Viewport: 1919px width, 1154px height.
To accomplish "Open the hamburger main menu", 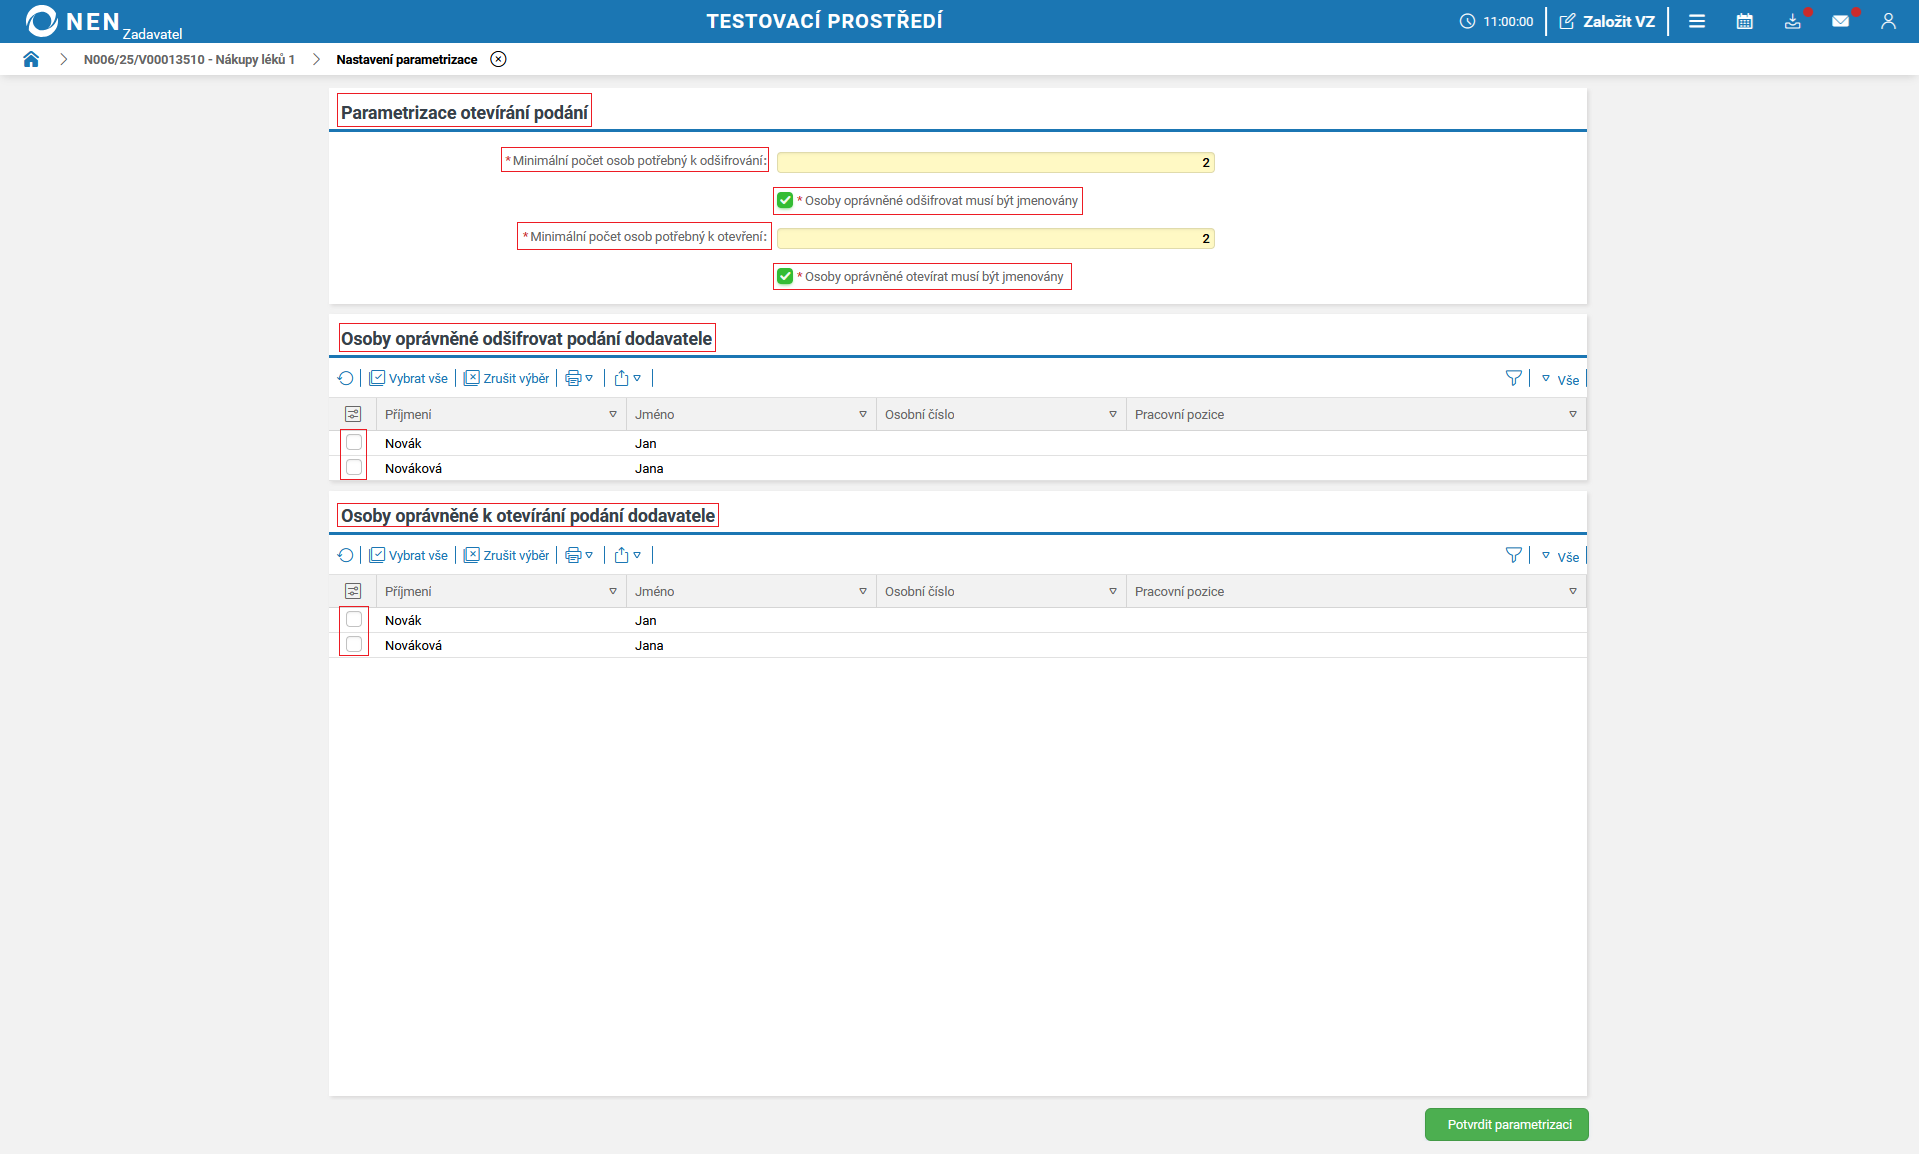I will pos(1697,21).
